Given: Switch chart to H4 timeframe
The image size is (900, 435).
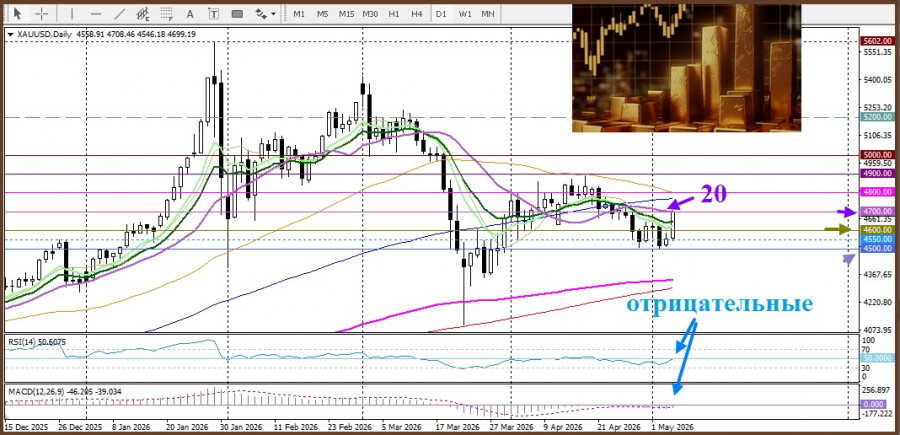Looking at the screenshot, I should [x=417, y=13].
